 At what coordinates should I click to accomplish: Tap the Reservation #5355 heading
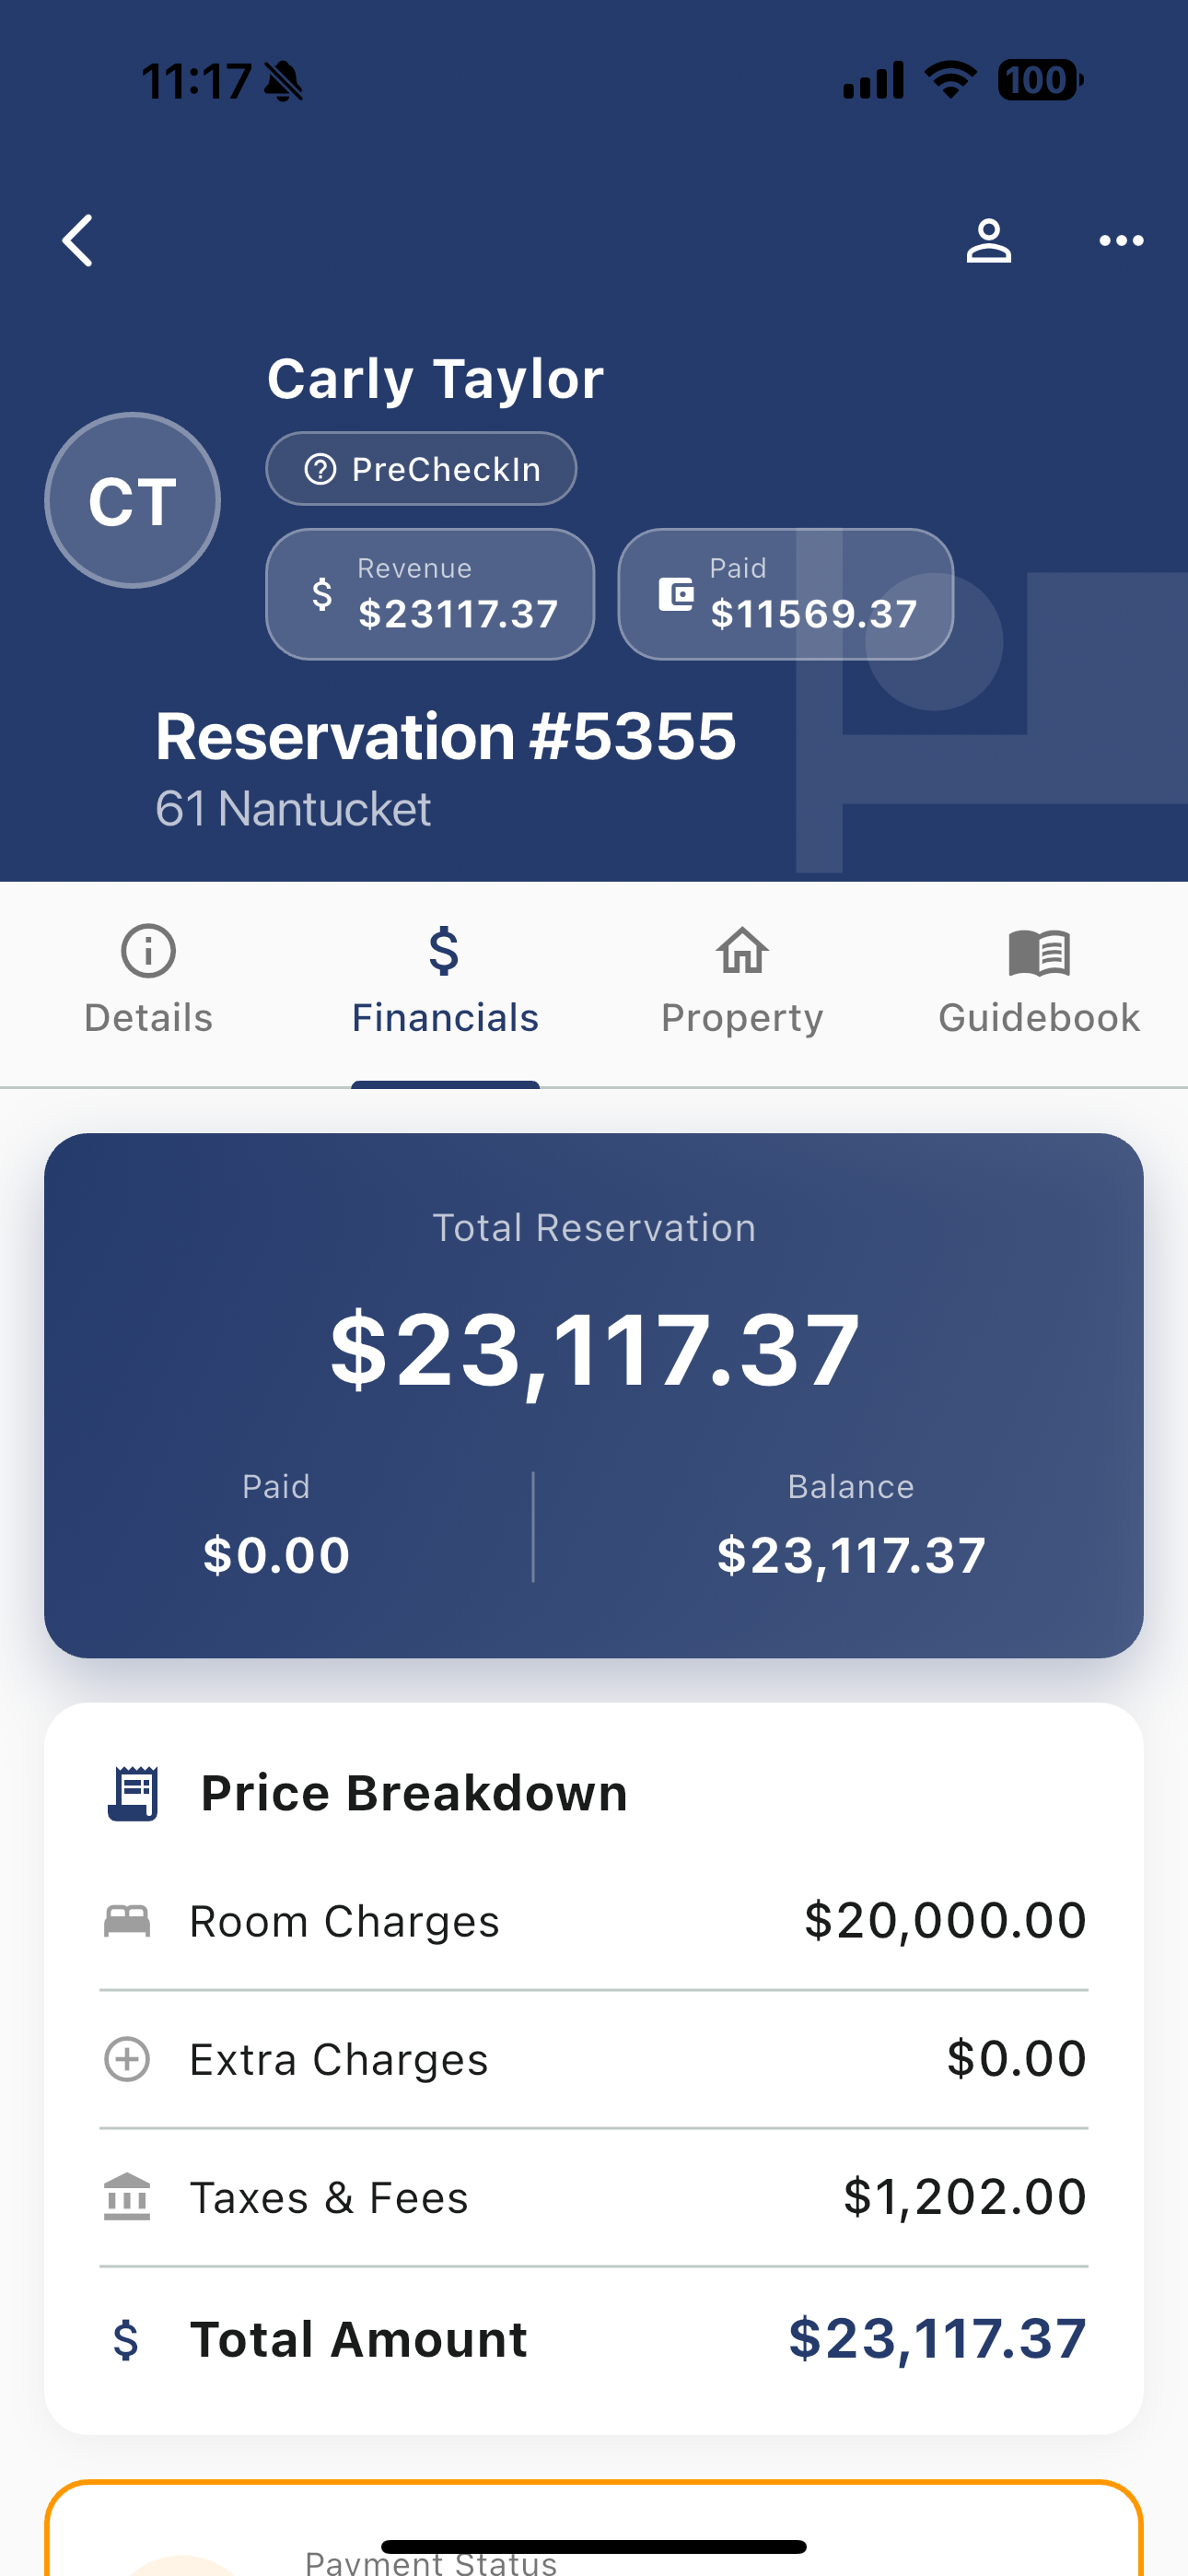coord(446,737)
